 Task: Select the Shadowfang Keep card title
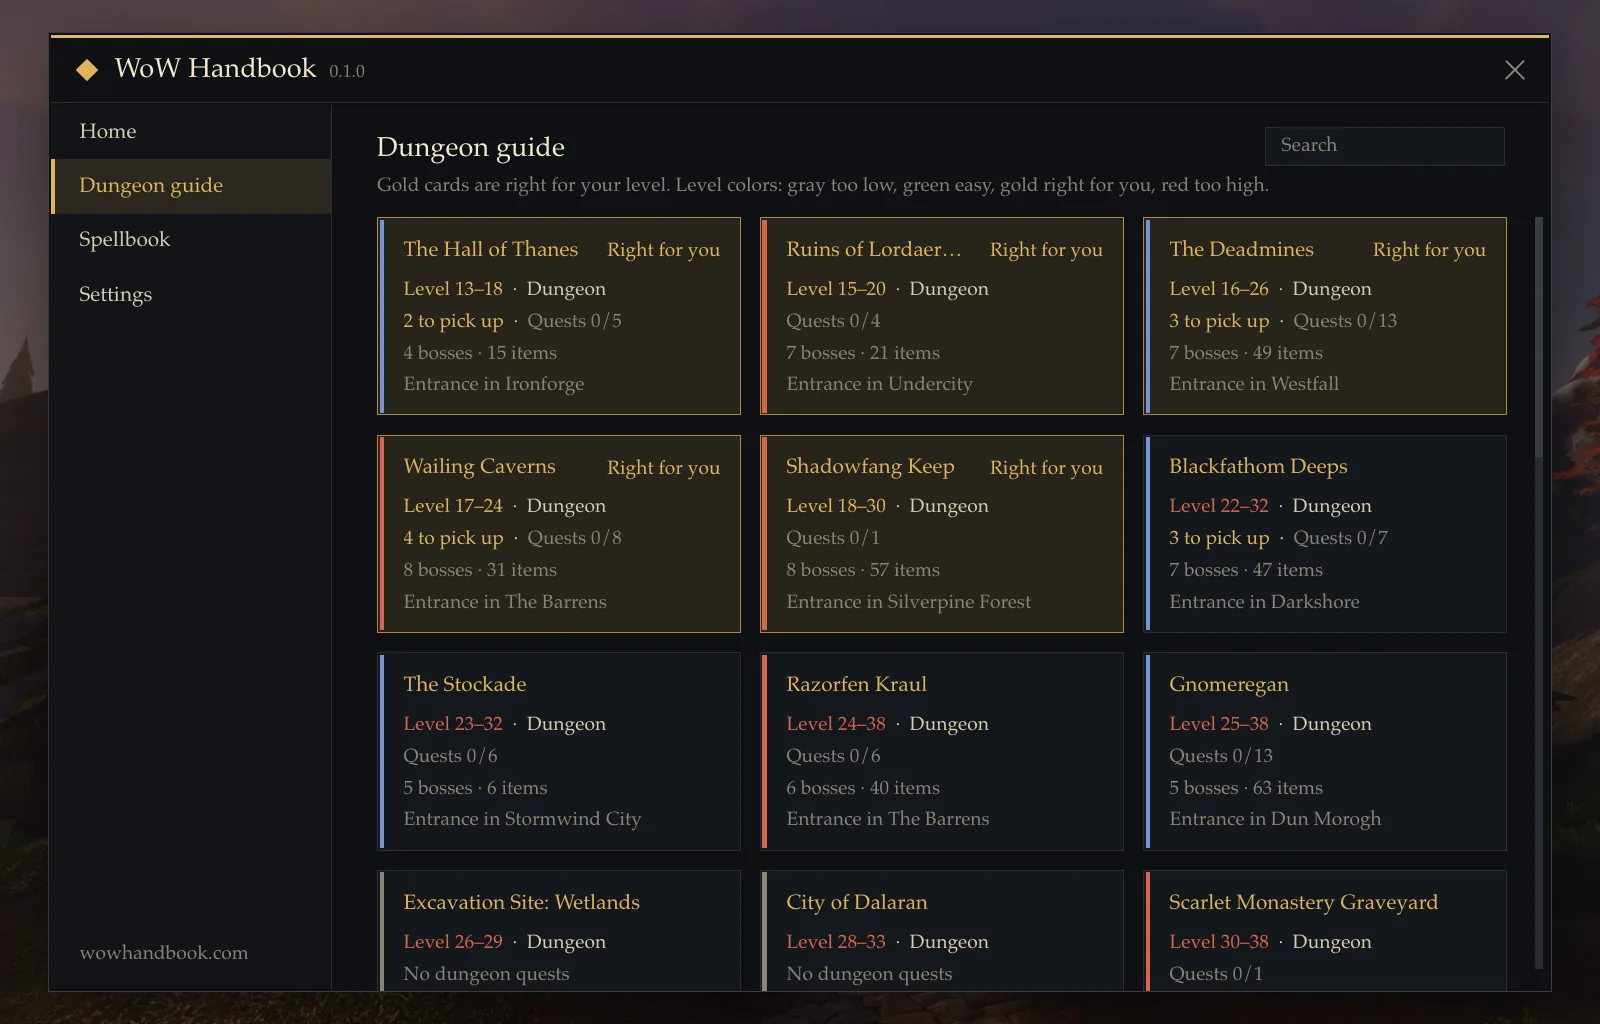coord(870,466)
